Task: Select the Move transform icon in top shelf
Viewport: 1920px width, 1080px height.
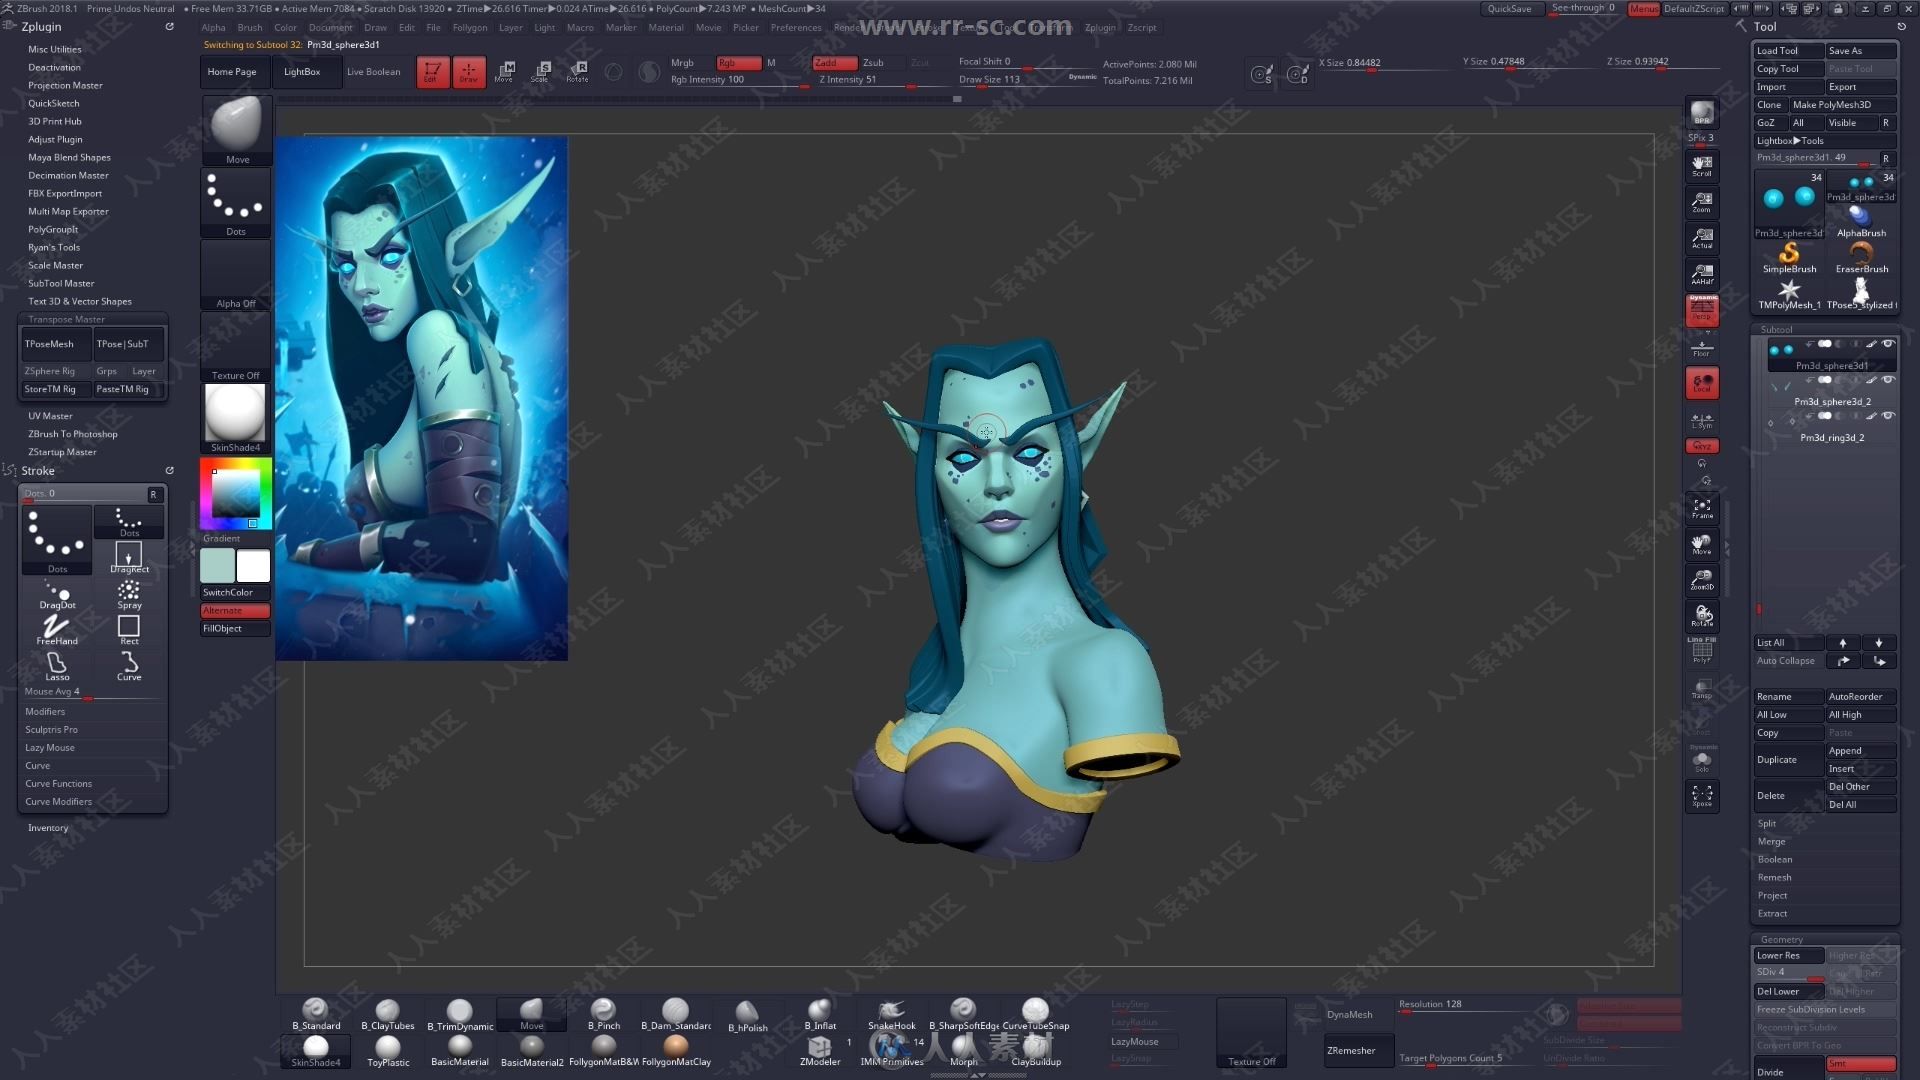Action: [x=505, y=71]
